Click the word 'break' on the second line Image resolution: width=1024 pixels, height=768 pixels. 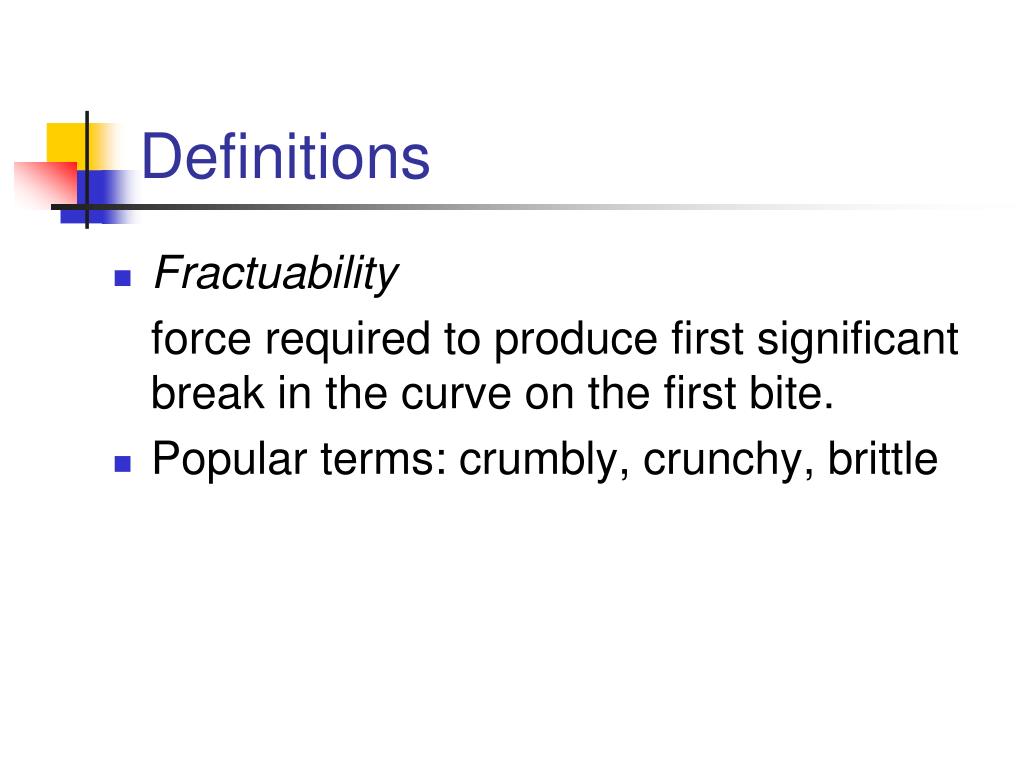point(208,394)
